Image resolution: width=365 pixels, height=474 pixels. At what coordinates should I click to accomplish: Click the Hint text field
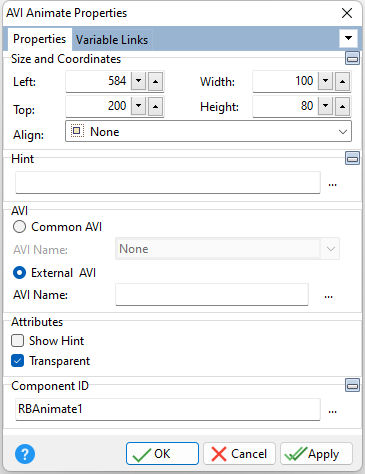tap(168, 183)
